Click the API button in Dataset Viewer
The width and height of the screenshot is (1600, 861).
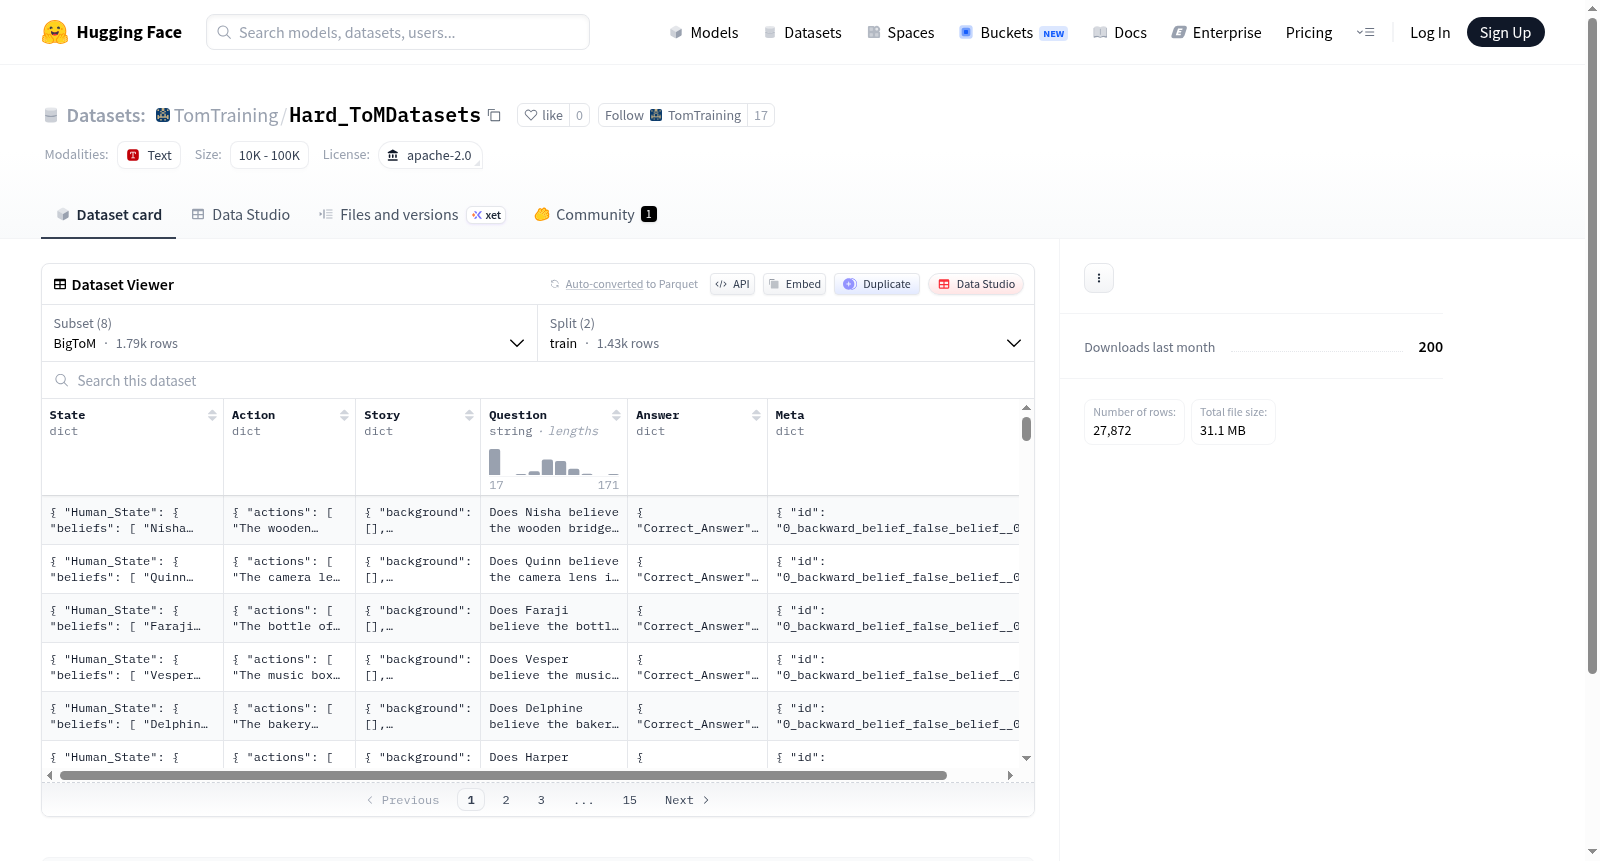pyautogui.click(x=732, y=284)
